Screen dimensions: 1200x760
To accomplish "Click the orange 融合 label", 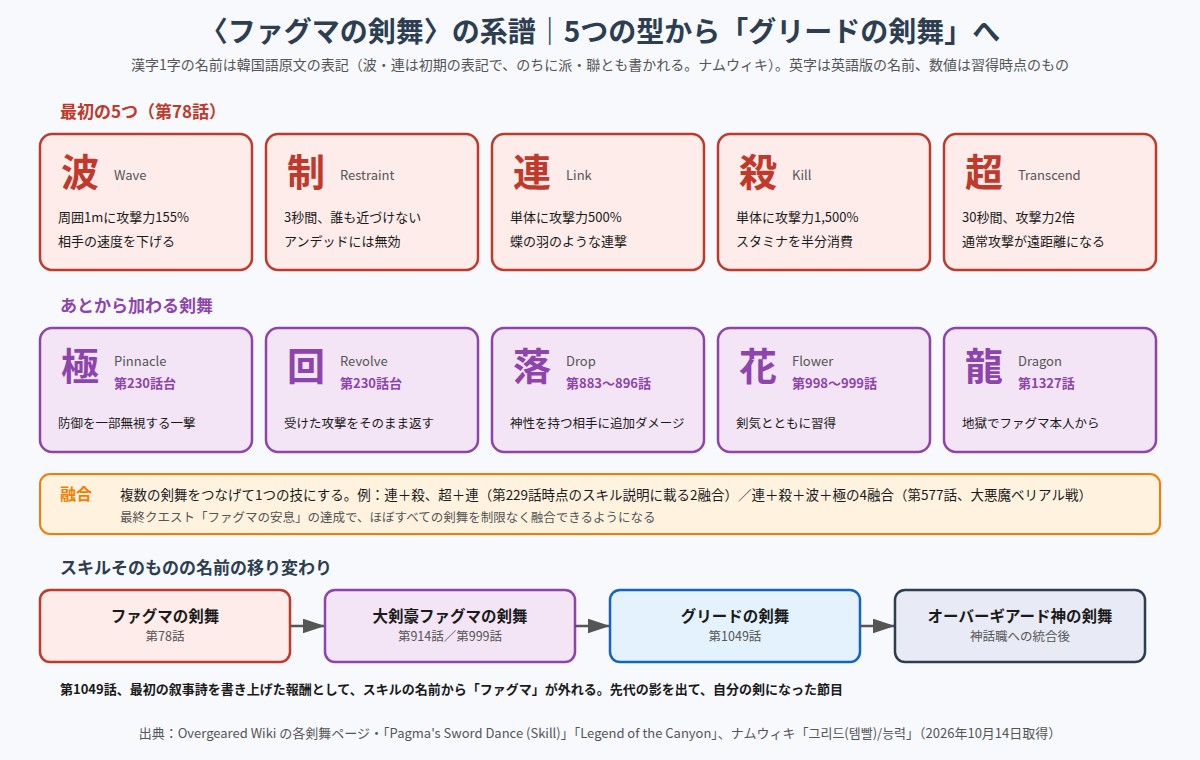I will (x=76, y=494).
